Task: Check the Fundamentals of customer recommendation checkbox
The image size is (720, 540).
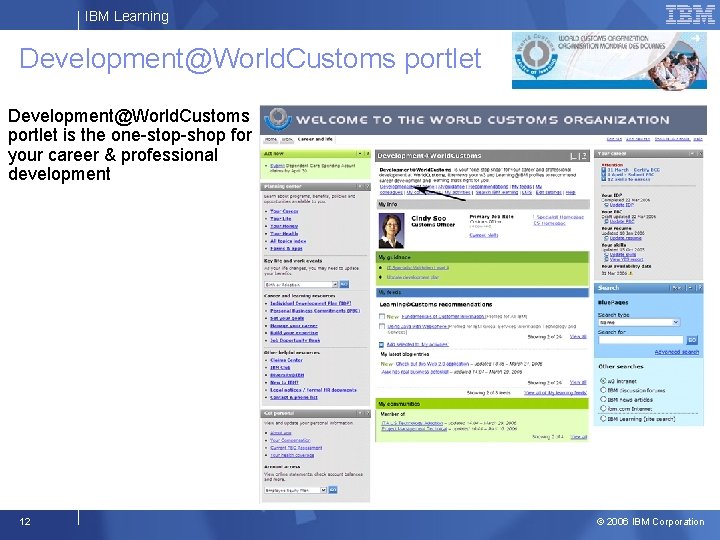Action: (x=382, y=316)
